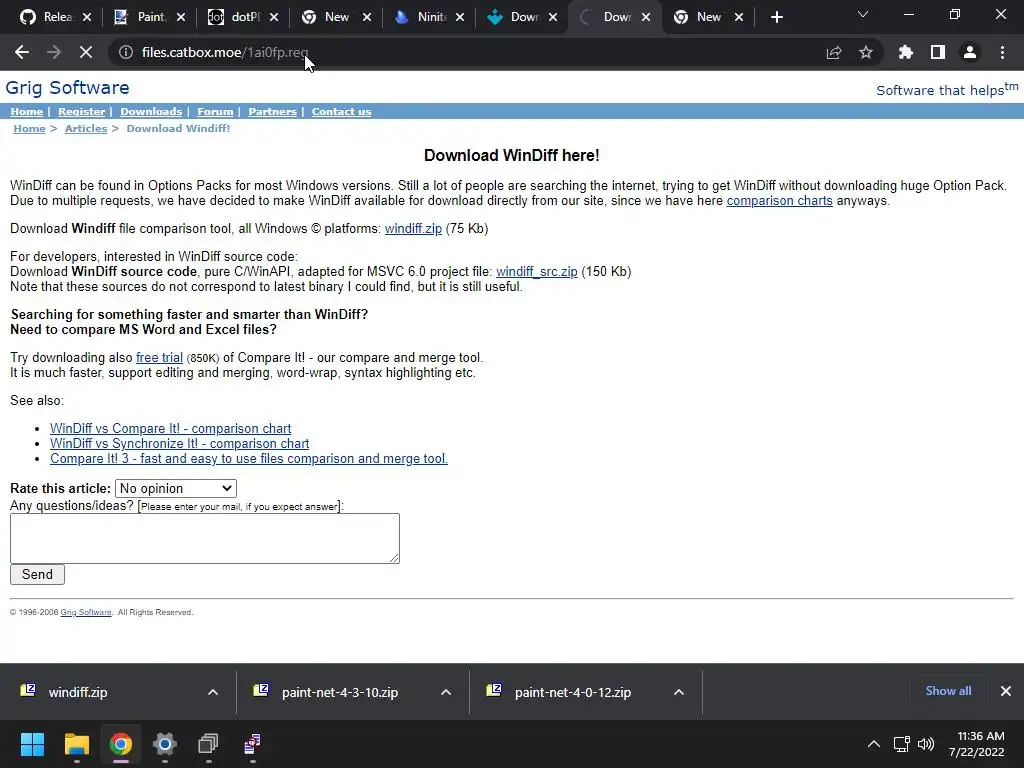
Task: Open Settings gear on the taskbar
Action: tap(165, 744)
